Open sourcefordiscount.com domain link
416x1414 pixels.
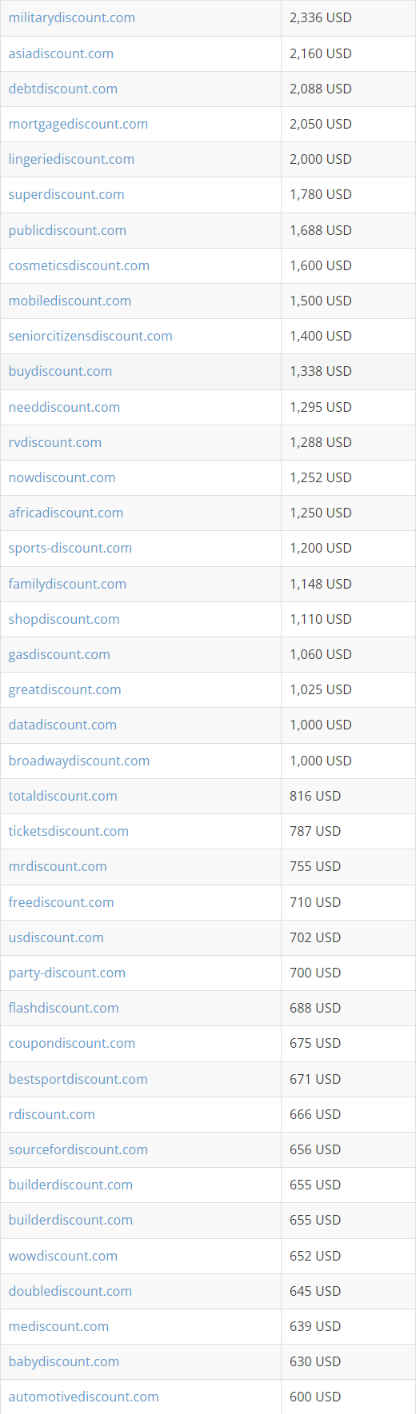pyautogui.click(x=78, y=1149)
